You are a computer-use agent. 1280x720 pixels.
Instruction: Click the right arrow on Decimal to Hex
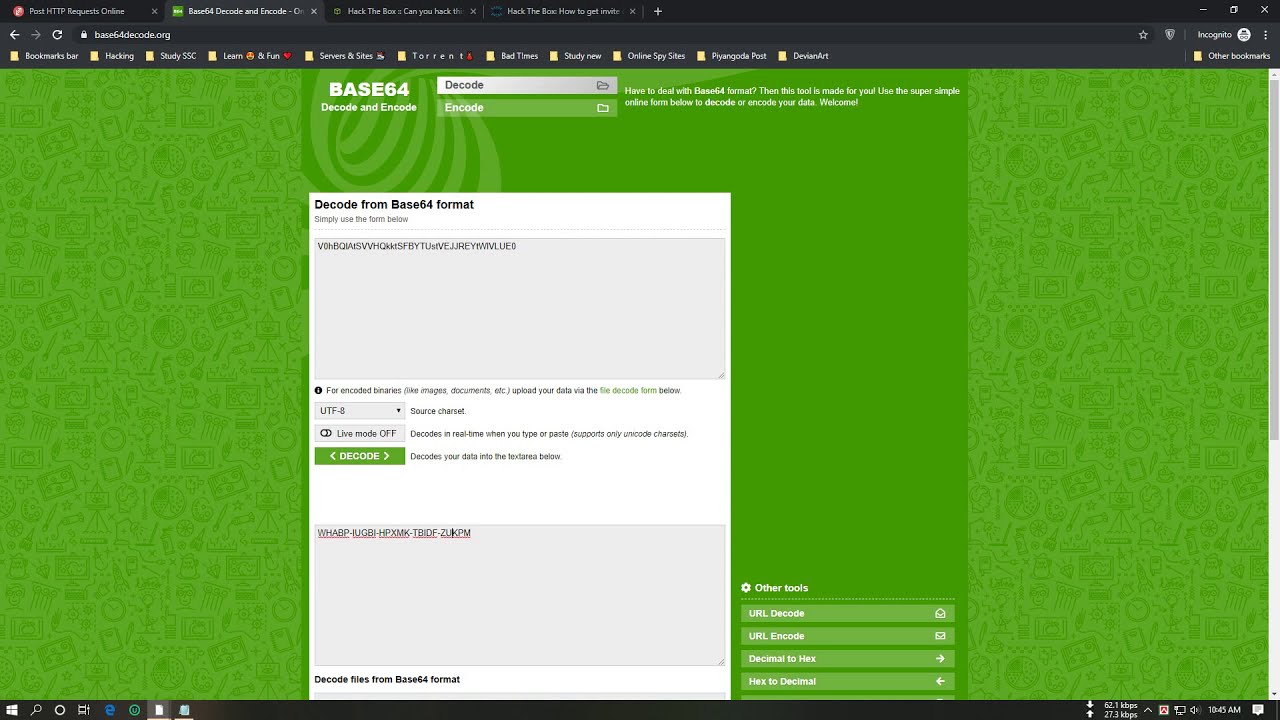click(940, 659)
